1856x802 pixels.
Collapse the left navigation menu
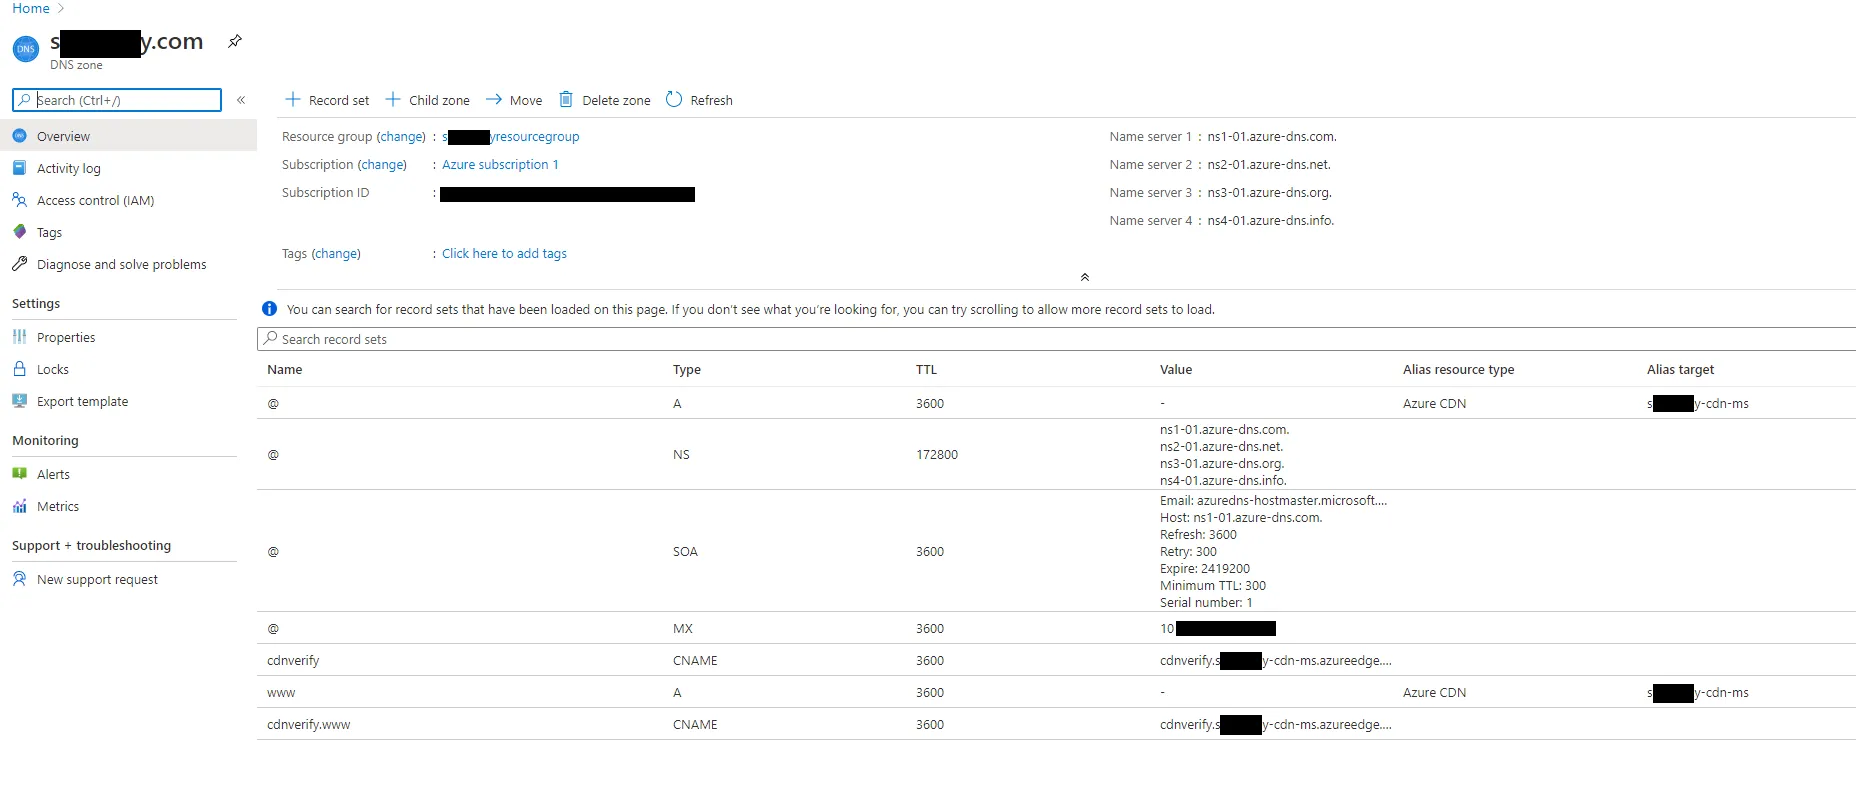[241, 100]
